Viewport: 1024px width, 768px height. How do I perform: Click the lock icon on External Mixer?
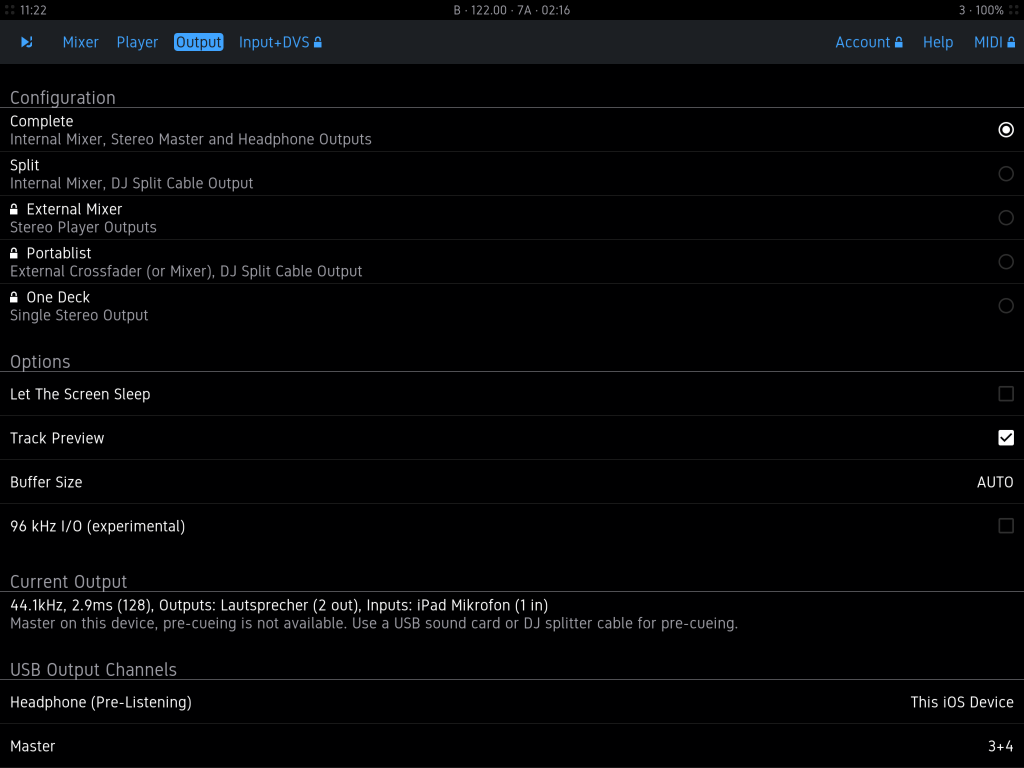click(x=14, y=210)
